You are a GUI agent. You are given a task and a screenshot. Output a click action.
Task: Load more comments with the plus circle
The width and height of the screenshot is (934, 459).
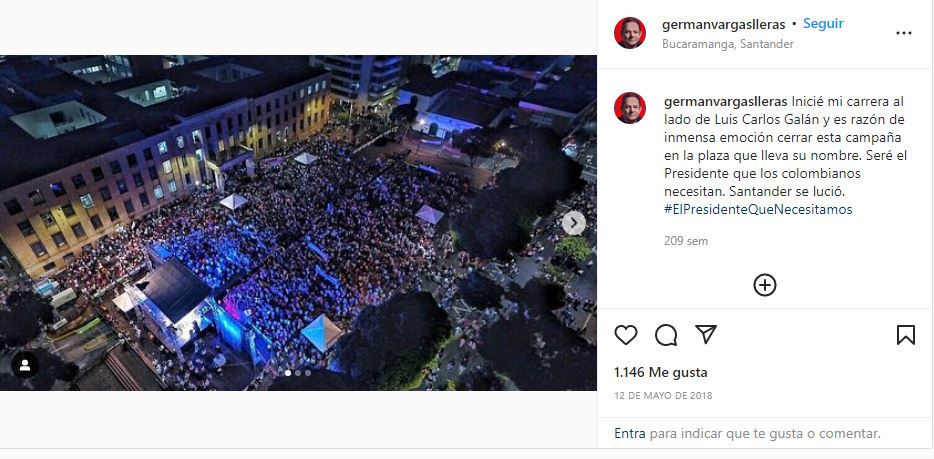(x=765, y=285)
